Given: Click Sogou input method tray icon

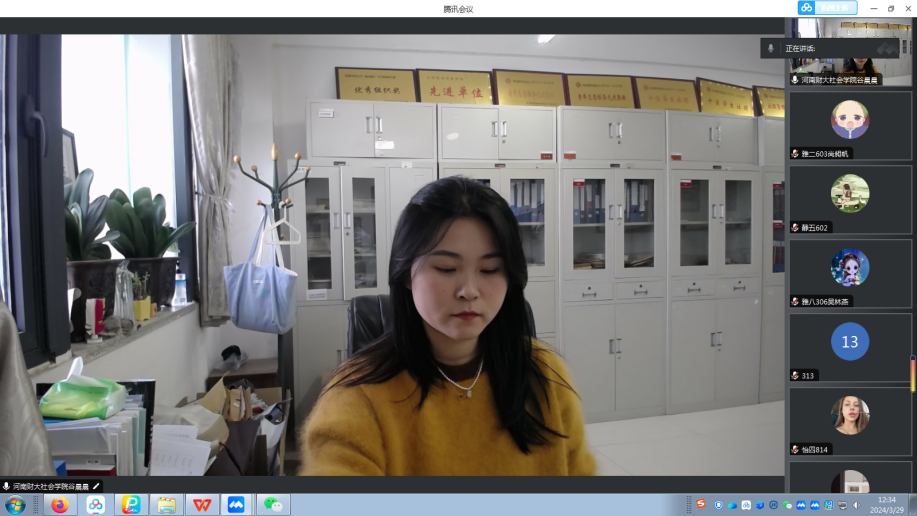Looking at the screenshot, I should 701,504.
